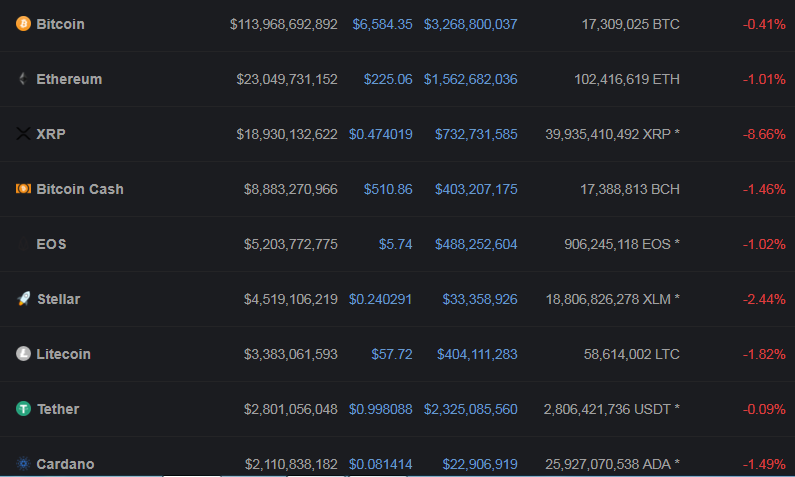Click supply value 58,614,002 LTC
Image resolution: width=795 pixels, height=477 pixels.
pos(632,354)
